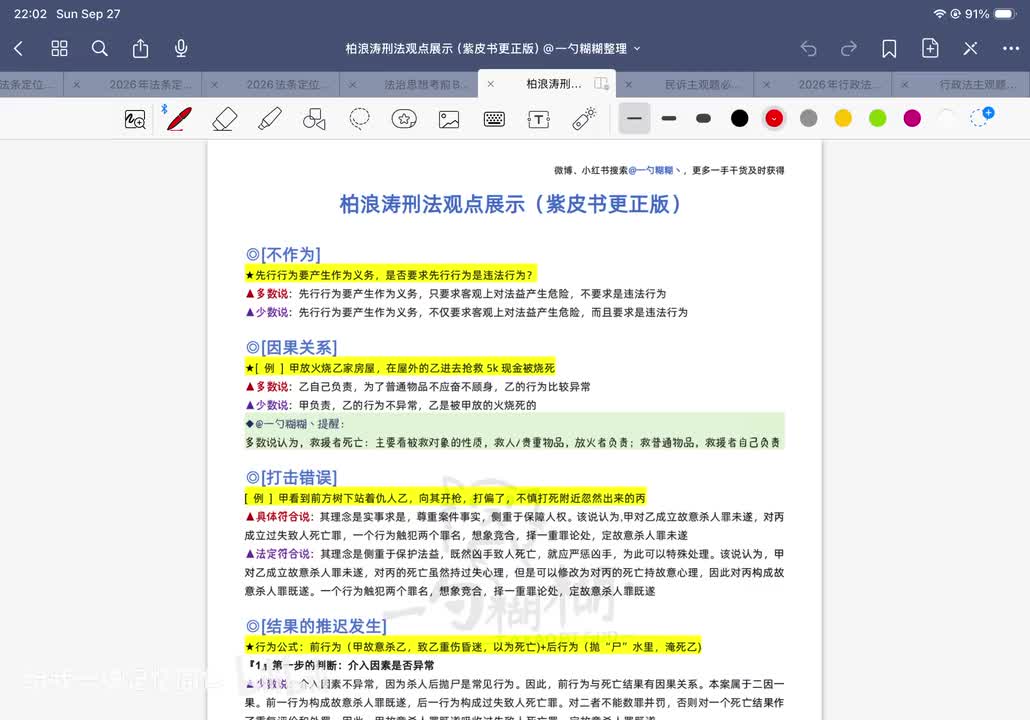Viewport: 1030px width, 720px height.
Task: Tap the title 柏浪涛刑法观点展示
Action: (x=510, y=204)
